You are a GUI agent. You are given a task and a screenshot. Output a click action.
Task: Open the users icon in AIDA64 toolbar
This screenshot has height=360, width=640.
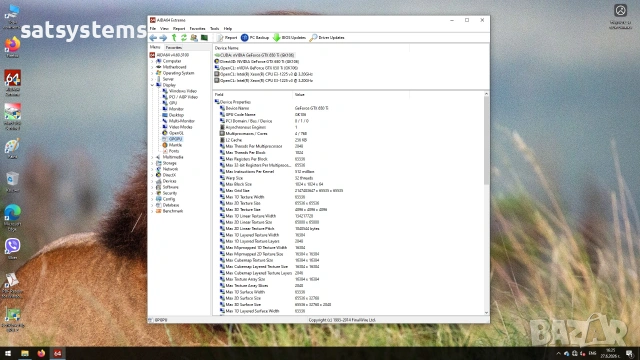[194, 38]
